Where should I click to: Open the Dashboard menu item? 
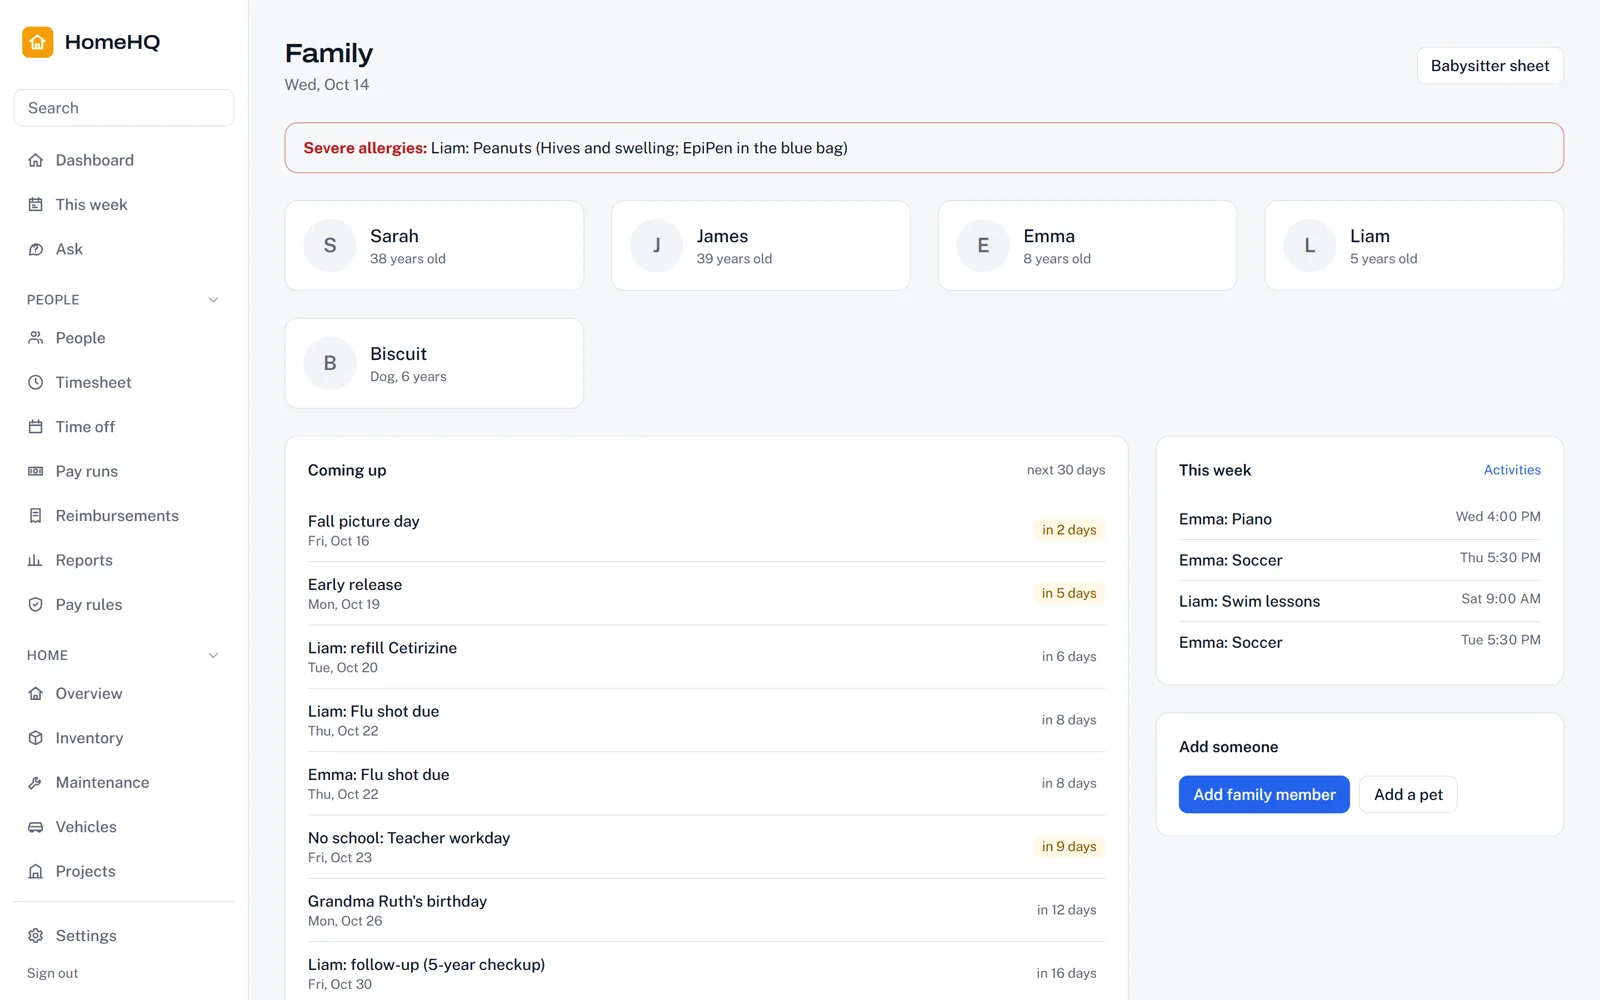(x=124, y=160)
